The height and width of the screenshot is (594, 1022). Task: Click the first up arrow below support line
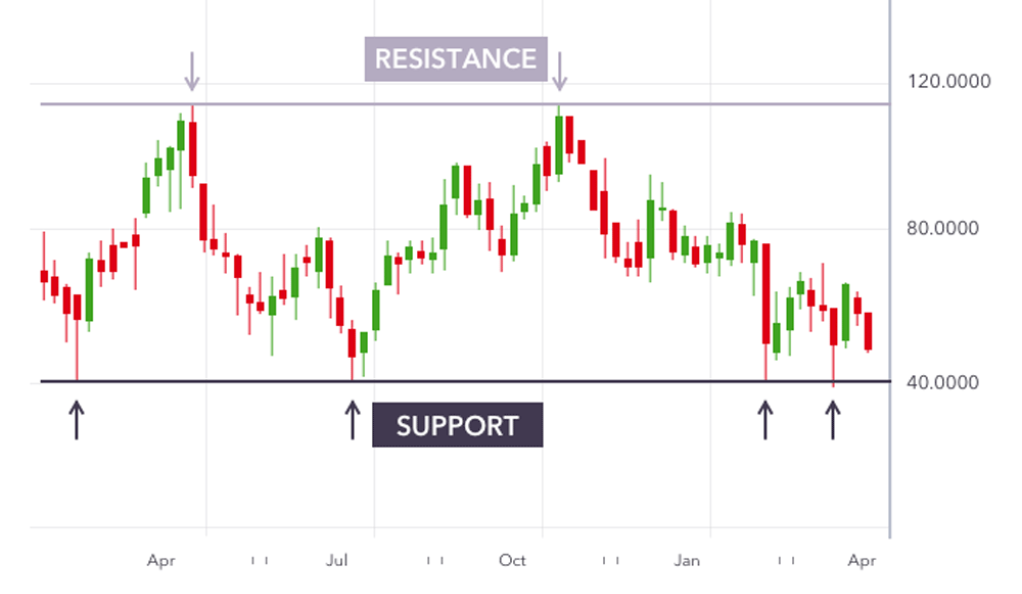click(x=76, y=420)
